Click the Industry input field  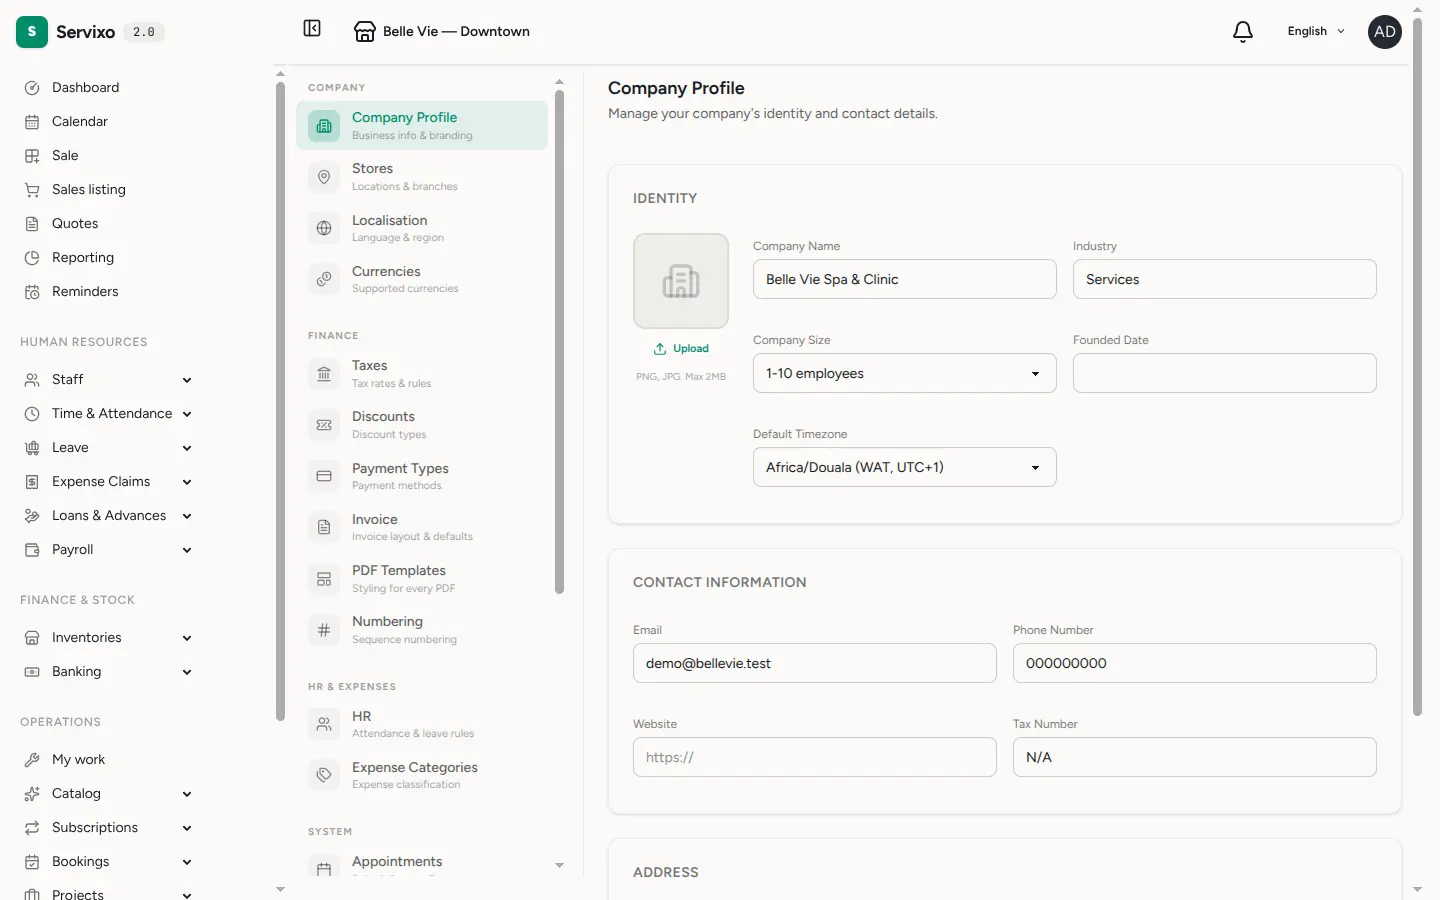tap(1224, 279)
